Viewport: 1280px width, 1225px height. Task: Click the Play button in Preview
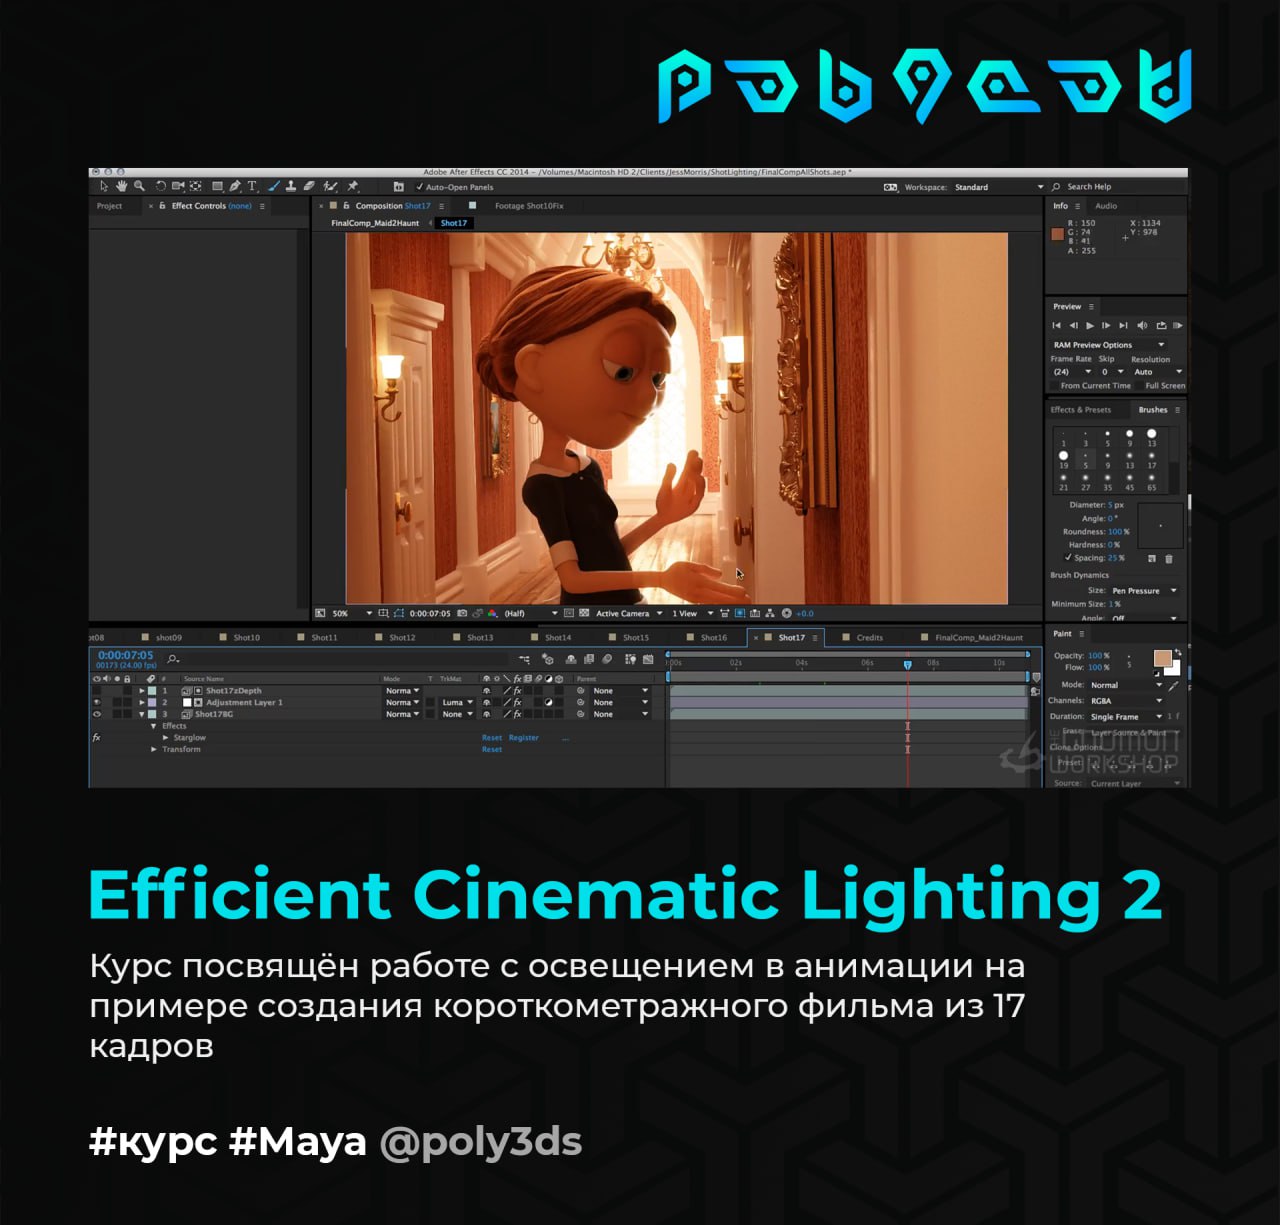tap(1090, 325)
